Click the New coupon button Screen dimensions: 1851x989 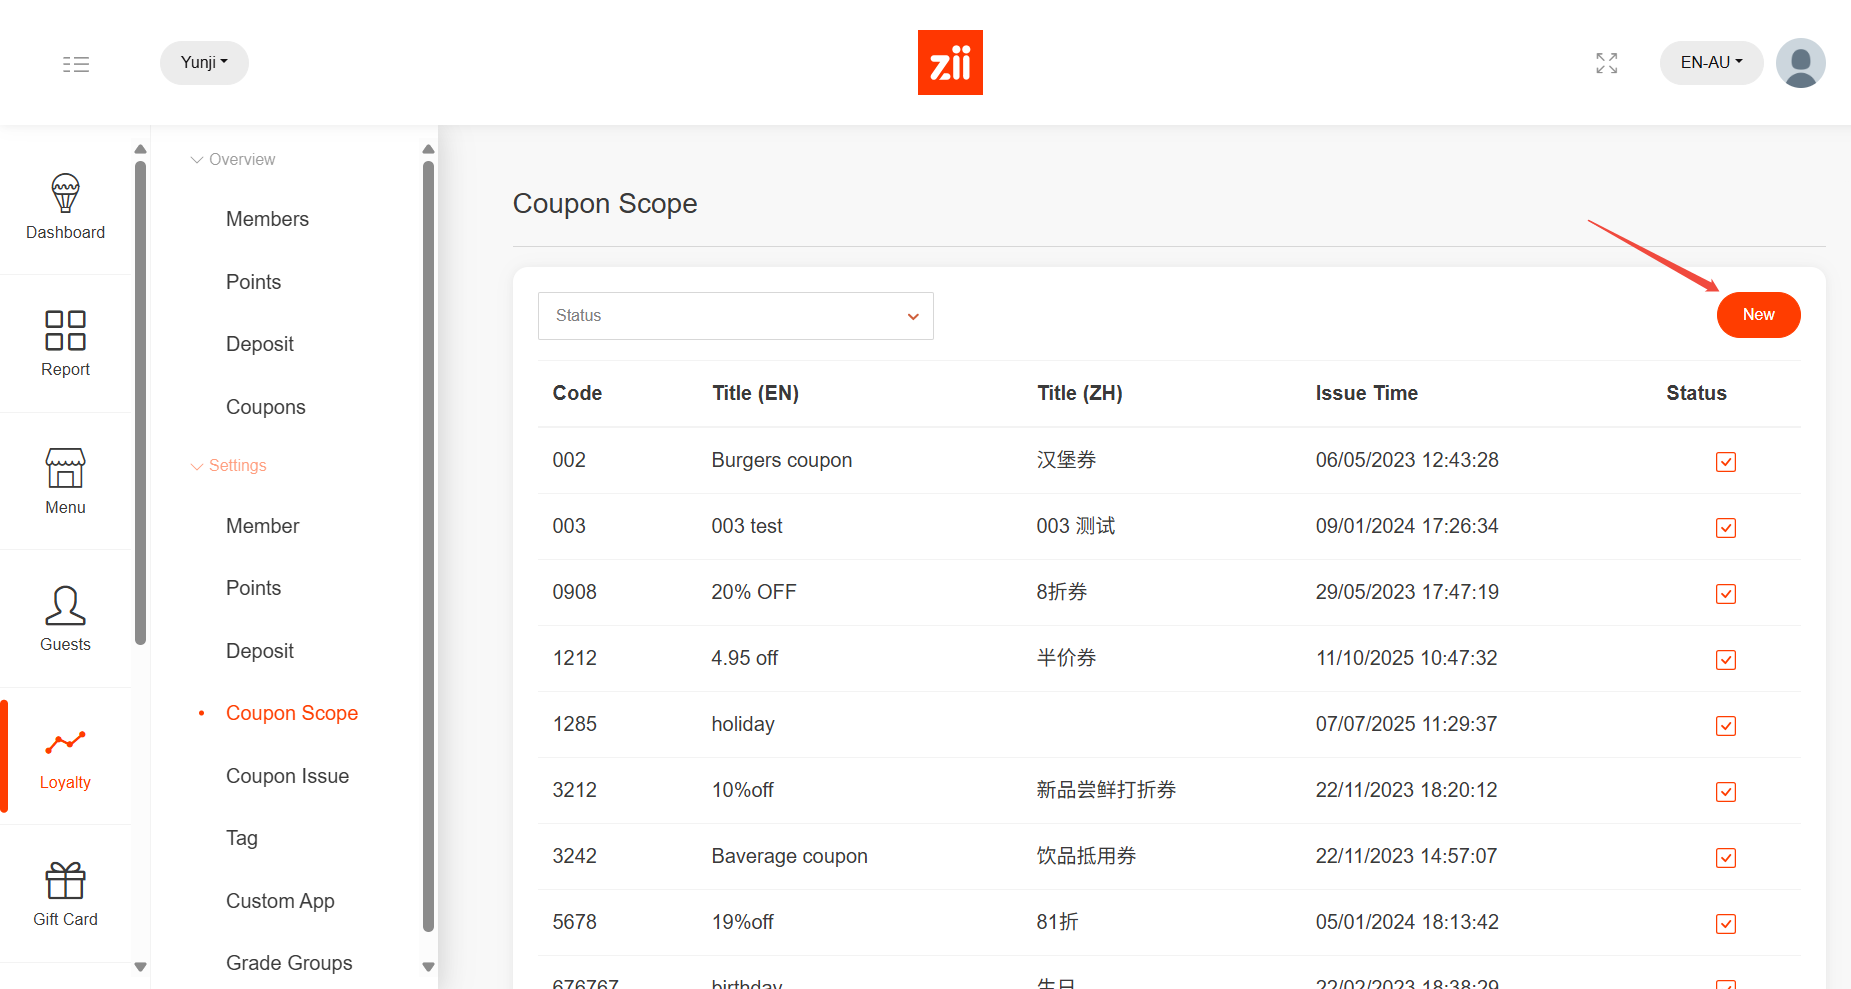point(1758,315)
